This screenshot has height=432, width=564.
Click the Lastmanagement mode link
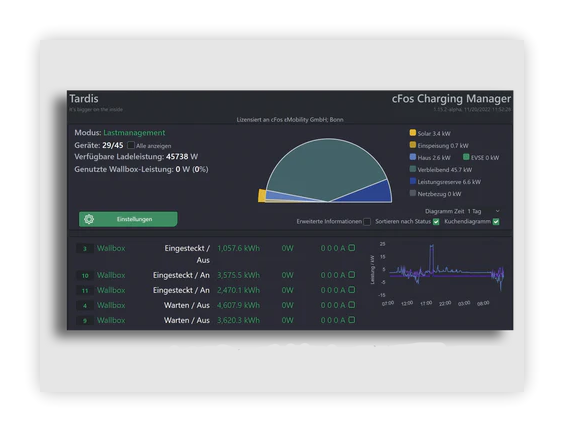click(134, 133)
